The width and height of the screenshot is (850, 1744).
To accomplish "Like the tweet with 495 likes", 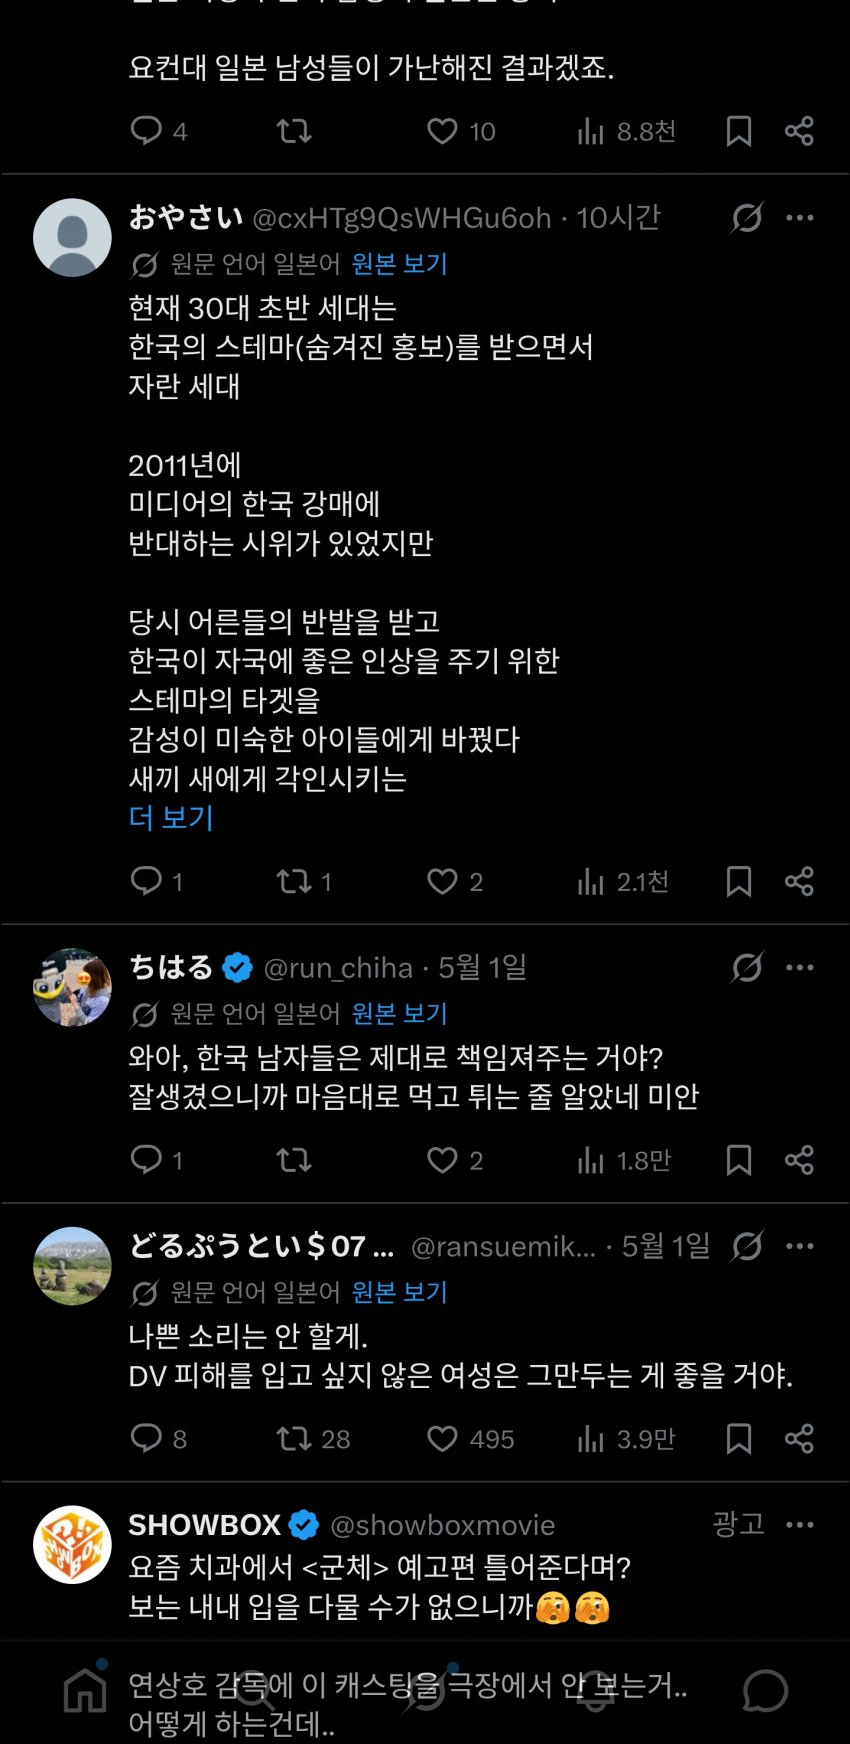I will pos(442,1439).
